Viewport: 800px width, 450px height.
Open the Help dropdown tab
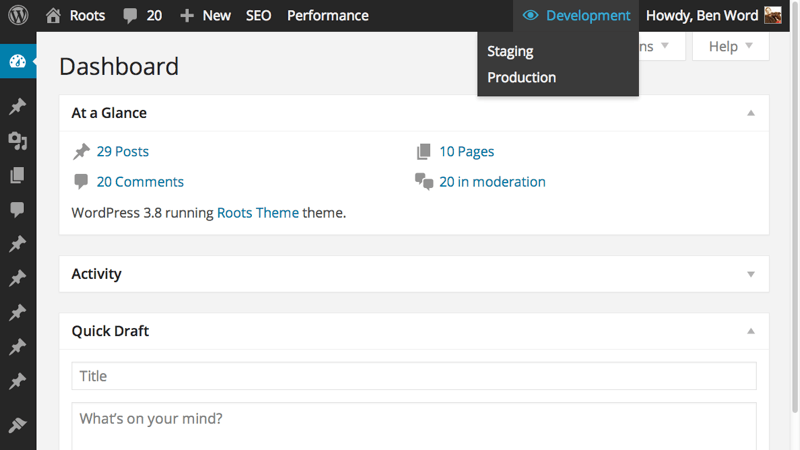click(x=730, y=46)
